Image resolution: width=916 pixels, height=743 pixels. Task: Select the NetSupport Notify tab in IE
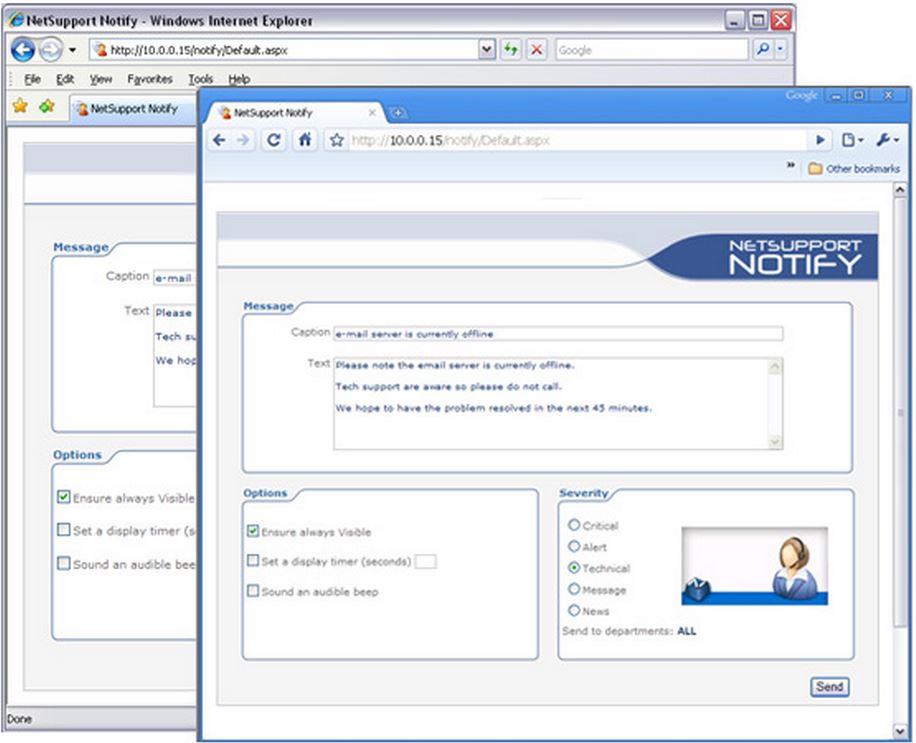coord(133,109)
